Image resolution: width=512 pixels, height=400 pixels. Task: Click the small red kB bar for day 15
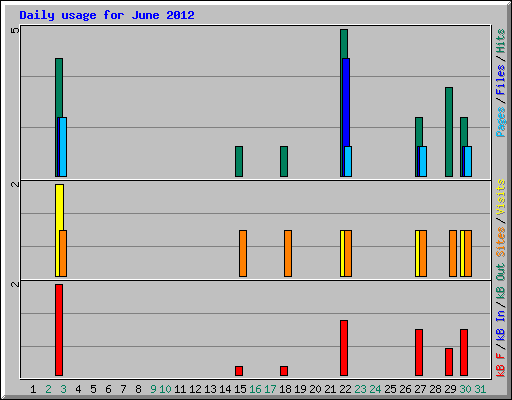(x=239, y=371)
